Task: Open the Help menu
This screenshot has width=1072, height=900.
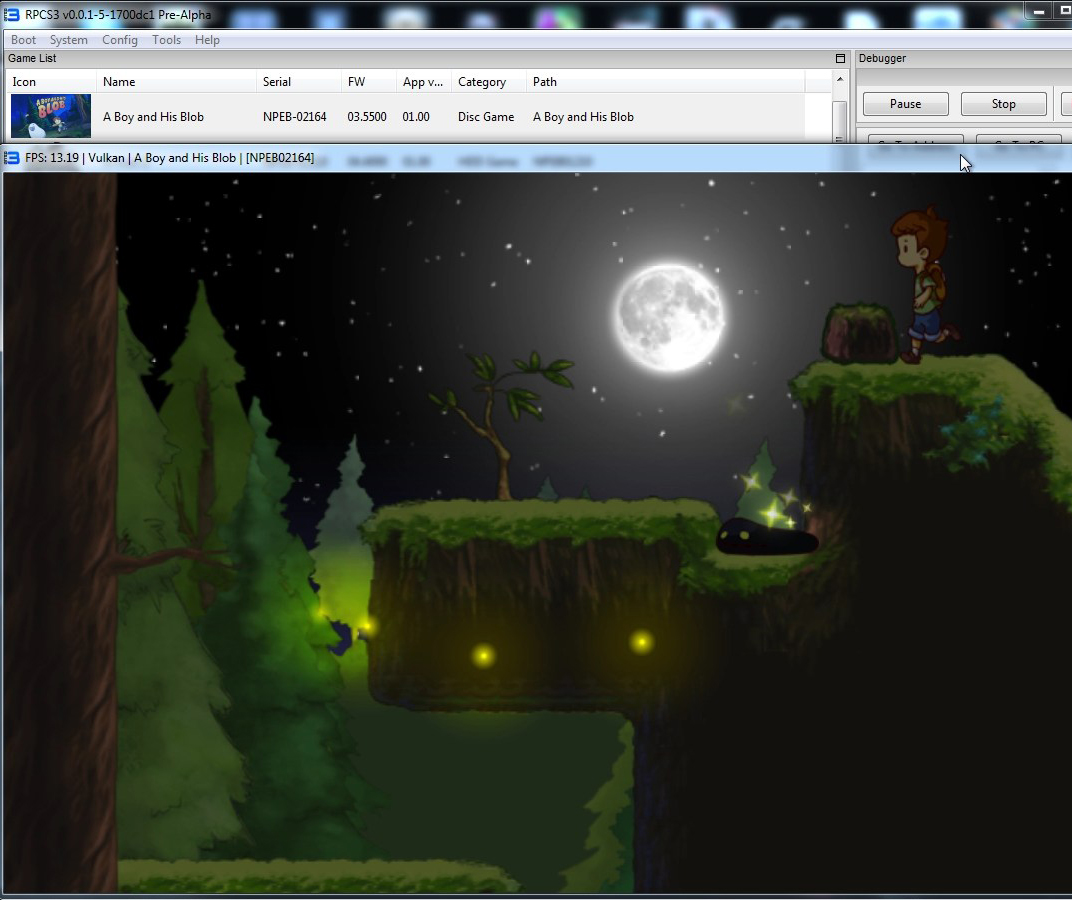Action: 207,40
